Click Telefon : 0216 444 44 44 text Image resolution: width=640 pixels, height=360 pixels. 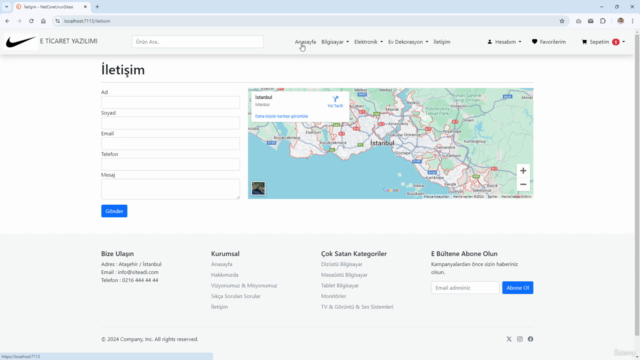pos(130,280)
